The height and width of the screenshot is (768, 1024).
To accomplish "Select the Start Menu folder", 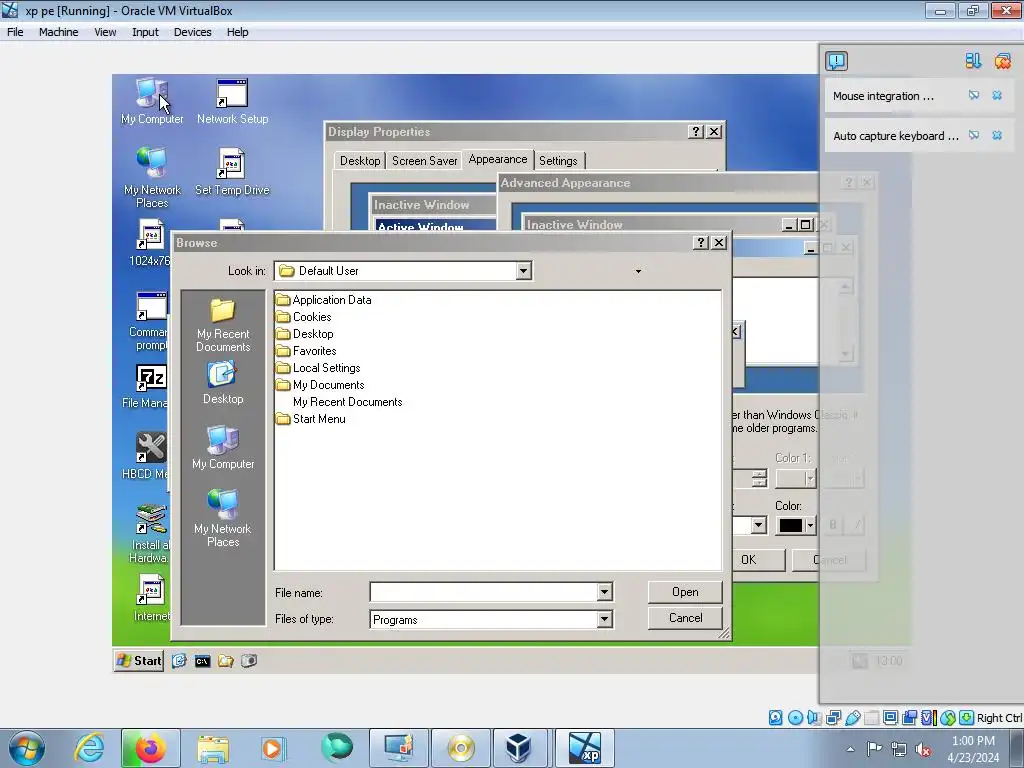I will pos(311,419).
